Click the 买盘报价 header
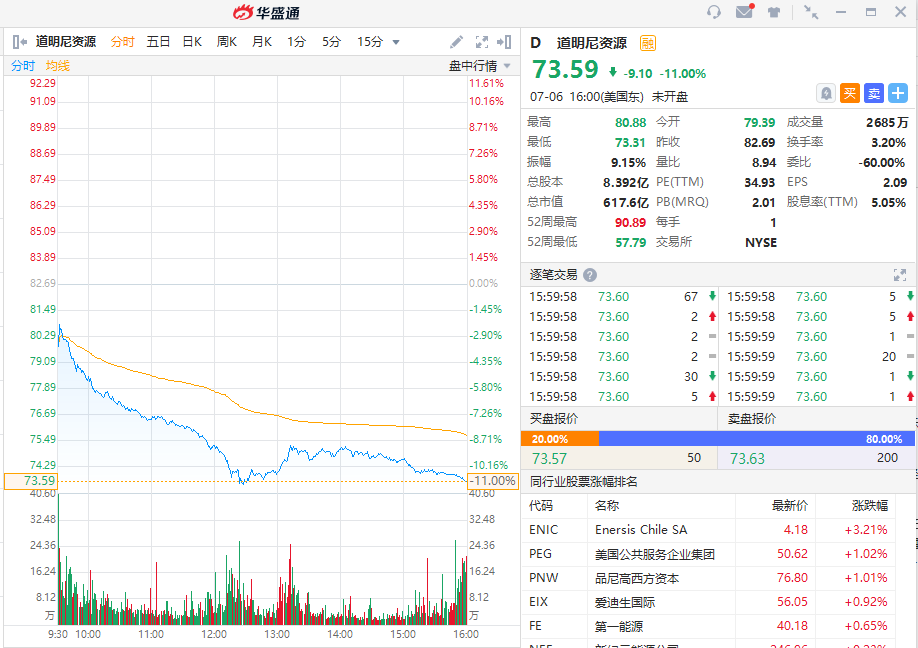 tap(553, 419)
